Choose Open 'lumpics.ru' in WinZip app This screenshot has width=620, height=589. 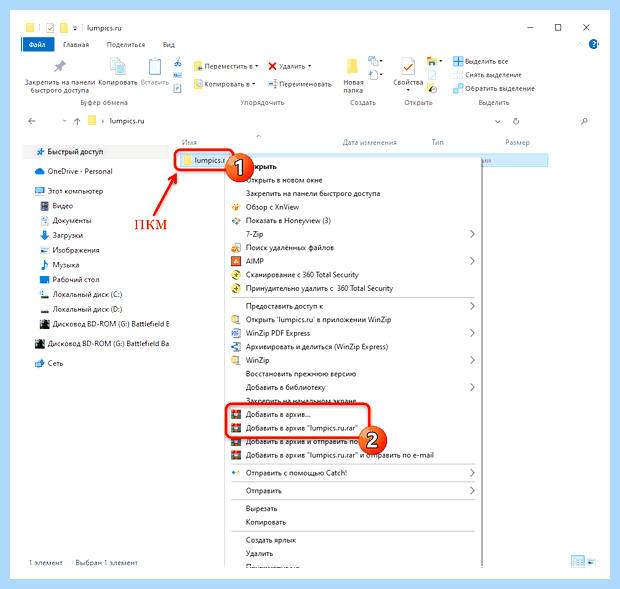point(318,319)
